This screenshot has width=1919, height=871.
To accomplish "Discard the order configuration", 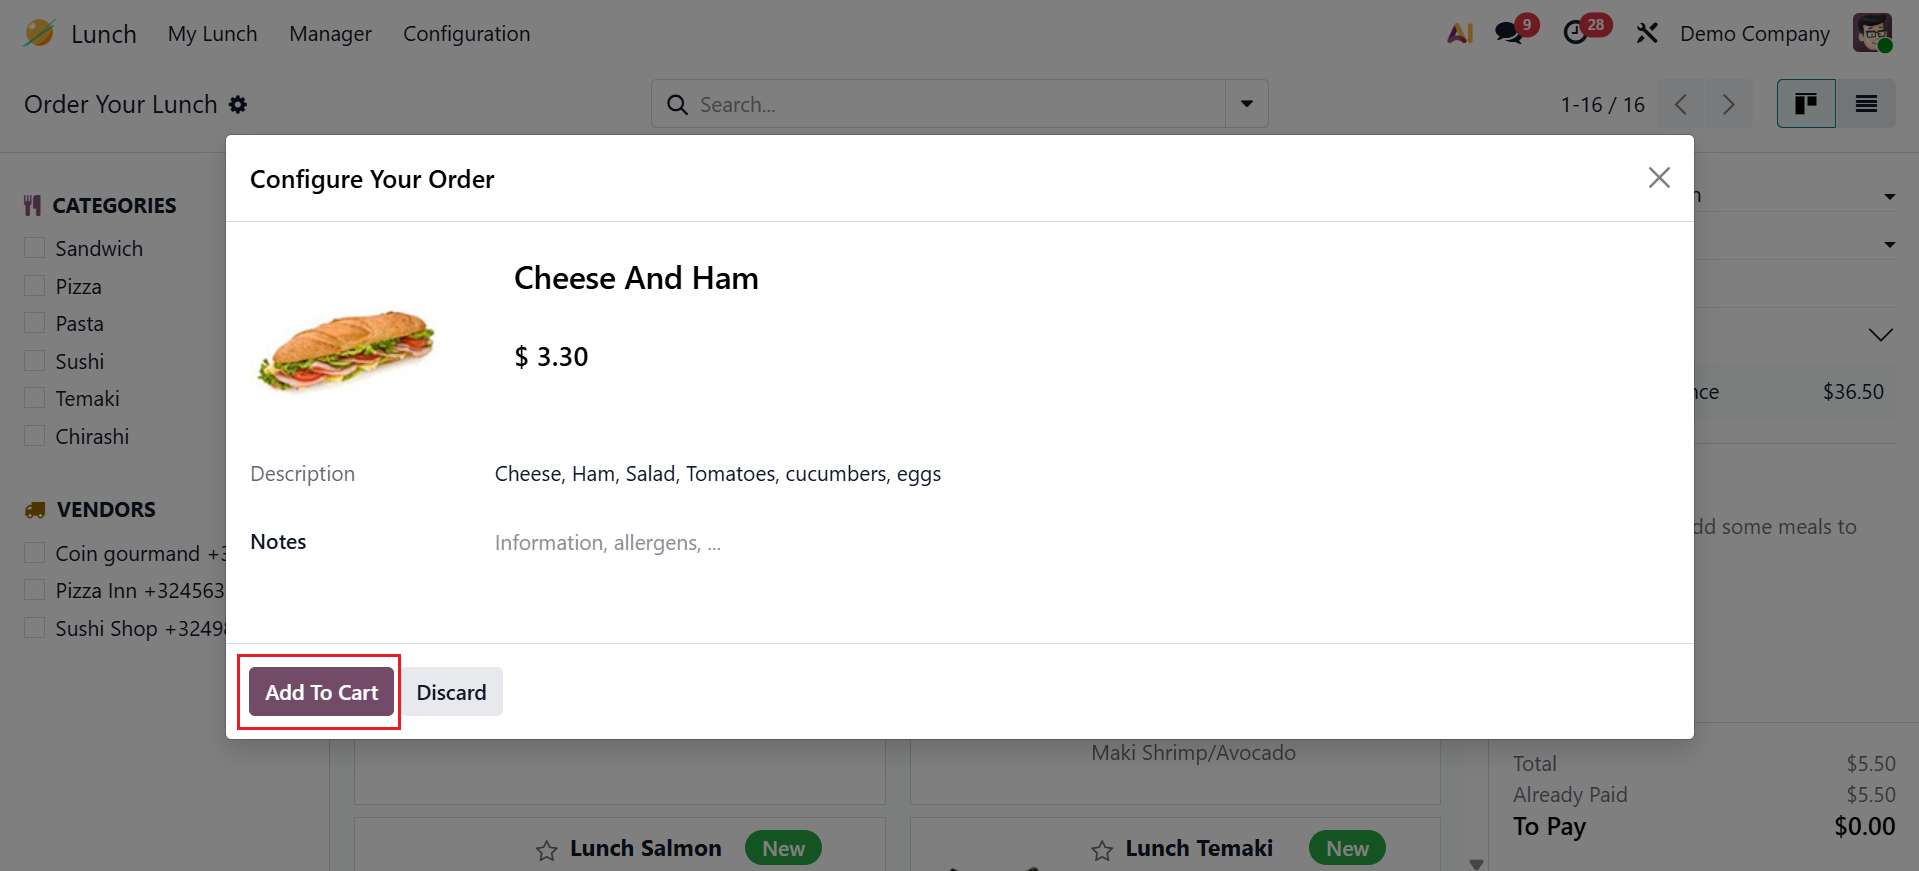I will 451,692.
